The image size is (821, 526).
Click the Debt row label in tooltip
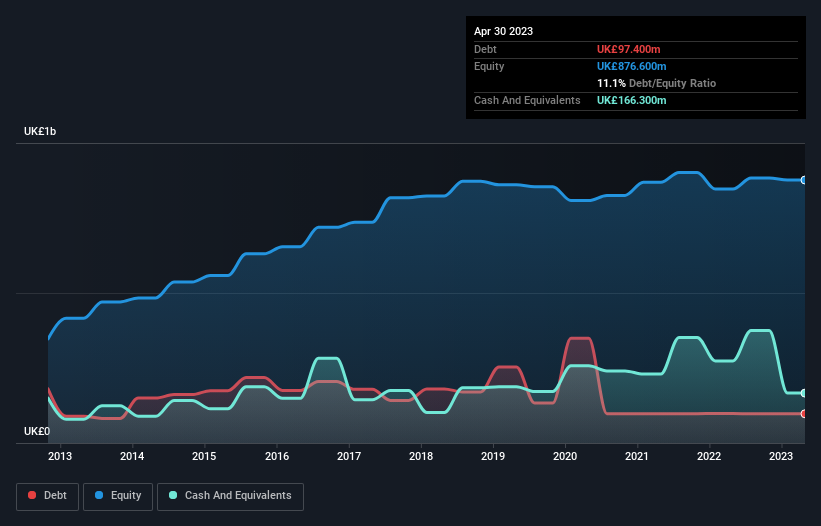click(485, 49)
